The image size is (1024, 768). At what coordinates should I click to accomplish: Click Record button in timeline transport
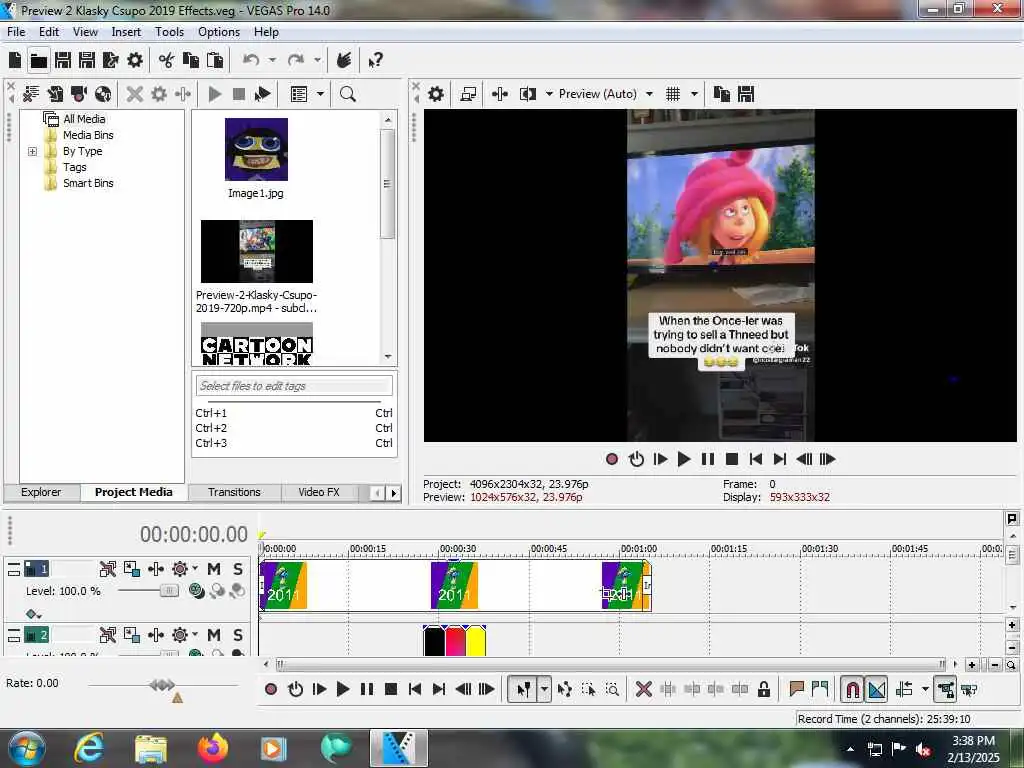271,689
